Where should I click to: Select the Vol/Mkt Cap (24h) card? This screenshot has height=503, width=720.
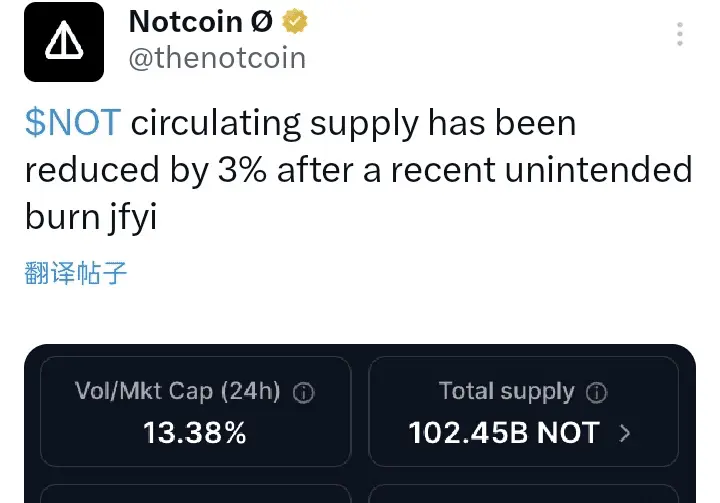(196, 412)
